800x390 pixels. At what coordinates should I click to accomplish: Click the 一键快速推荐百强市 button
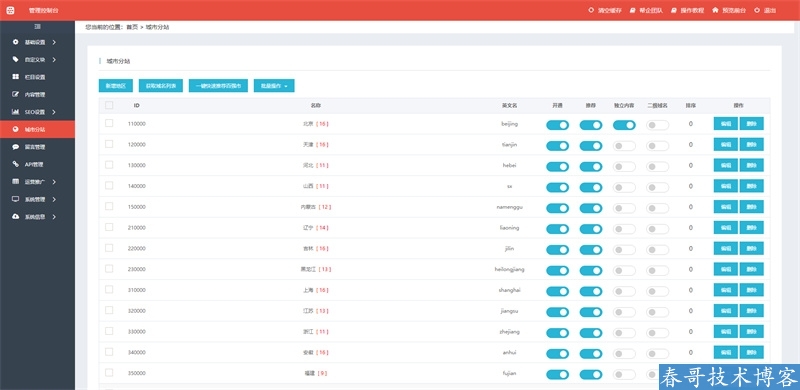218,86
